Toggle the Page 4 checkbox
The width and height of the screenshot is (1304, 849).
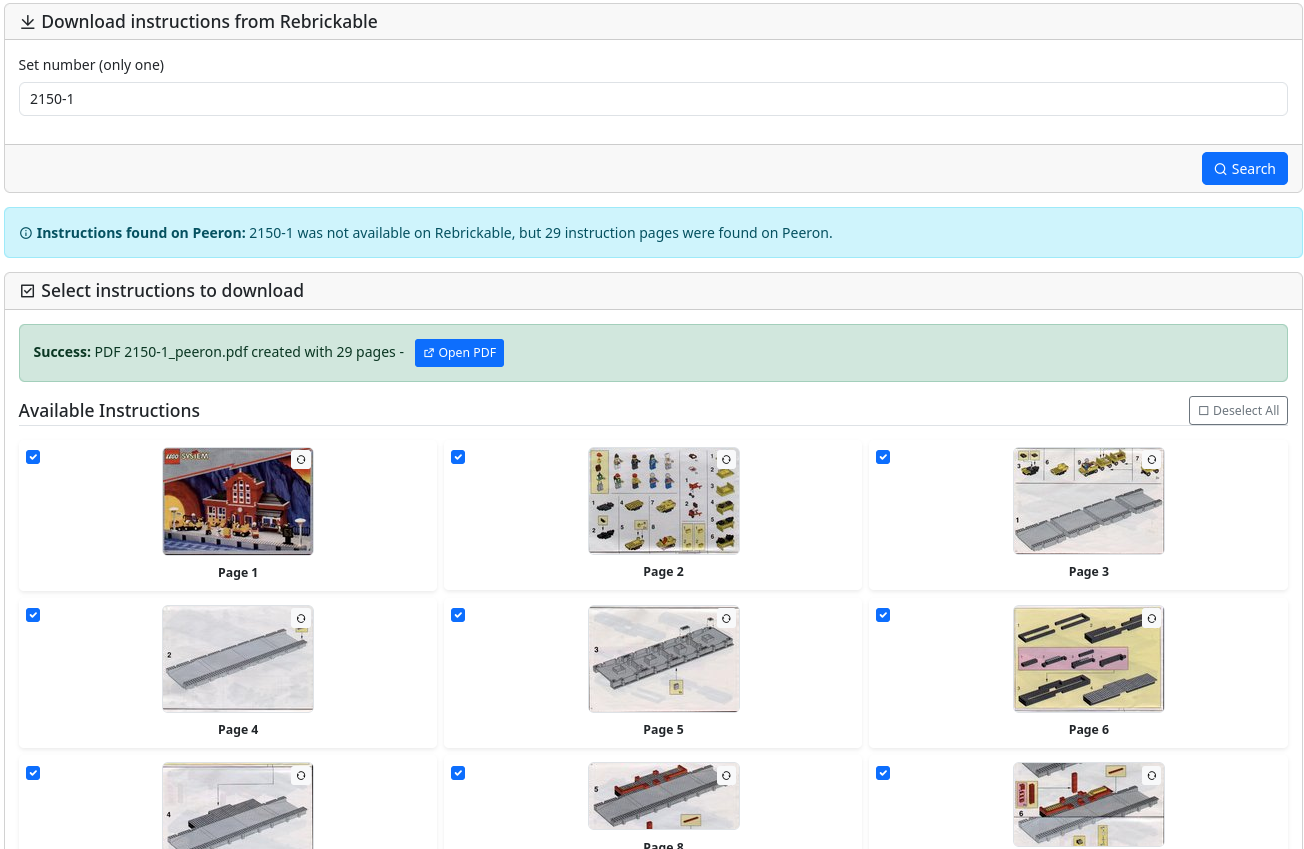pos(33,615)
